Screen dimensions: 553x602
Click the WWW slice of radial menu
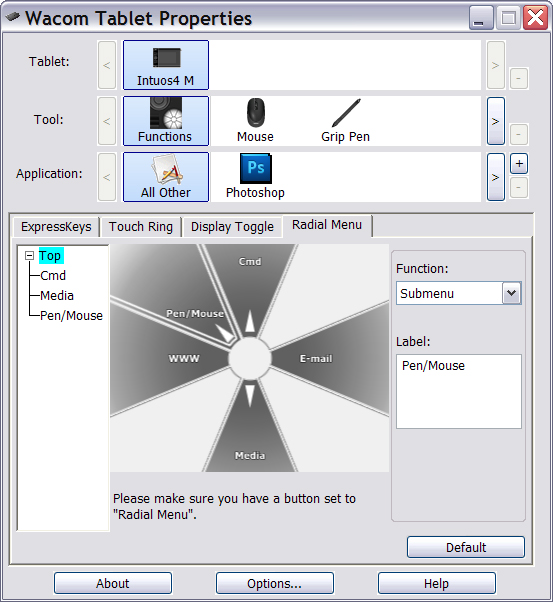pos(173,359)
